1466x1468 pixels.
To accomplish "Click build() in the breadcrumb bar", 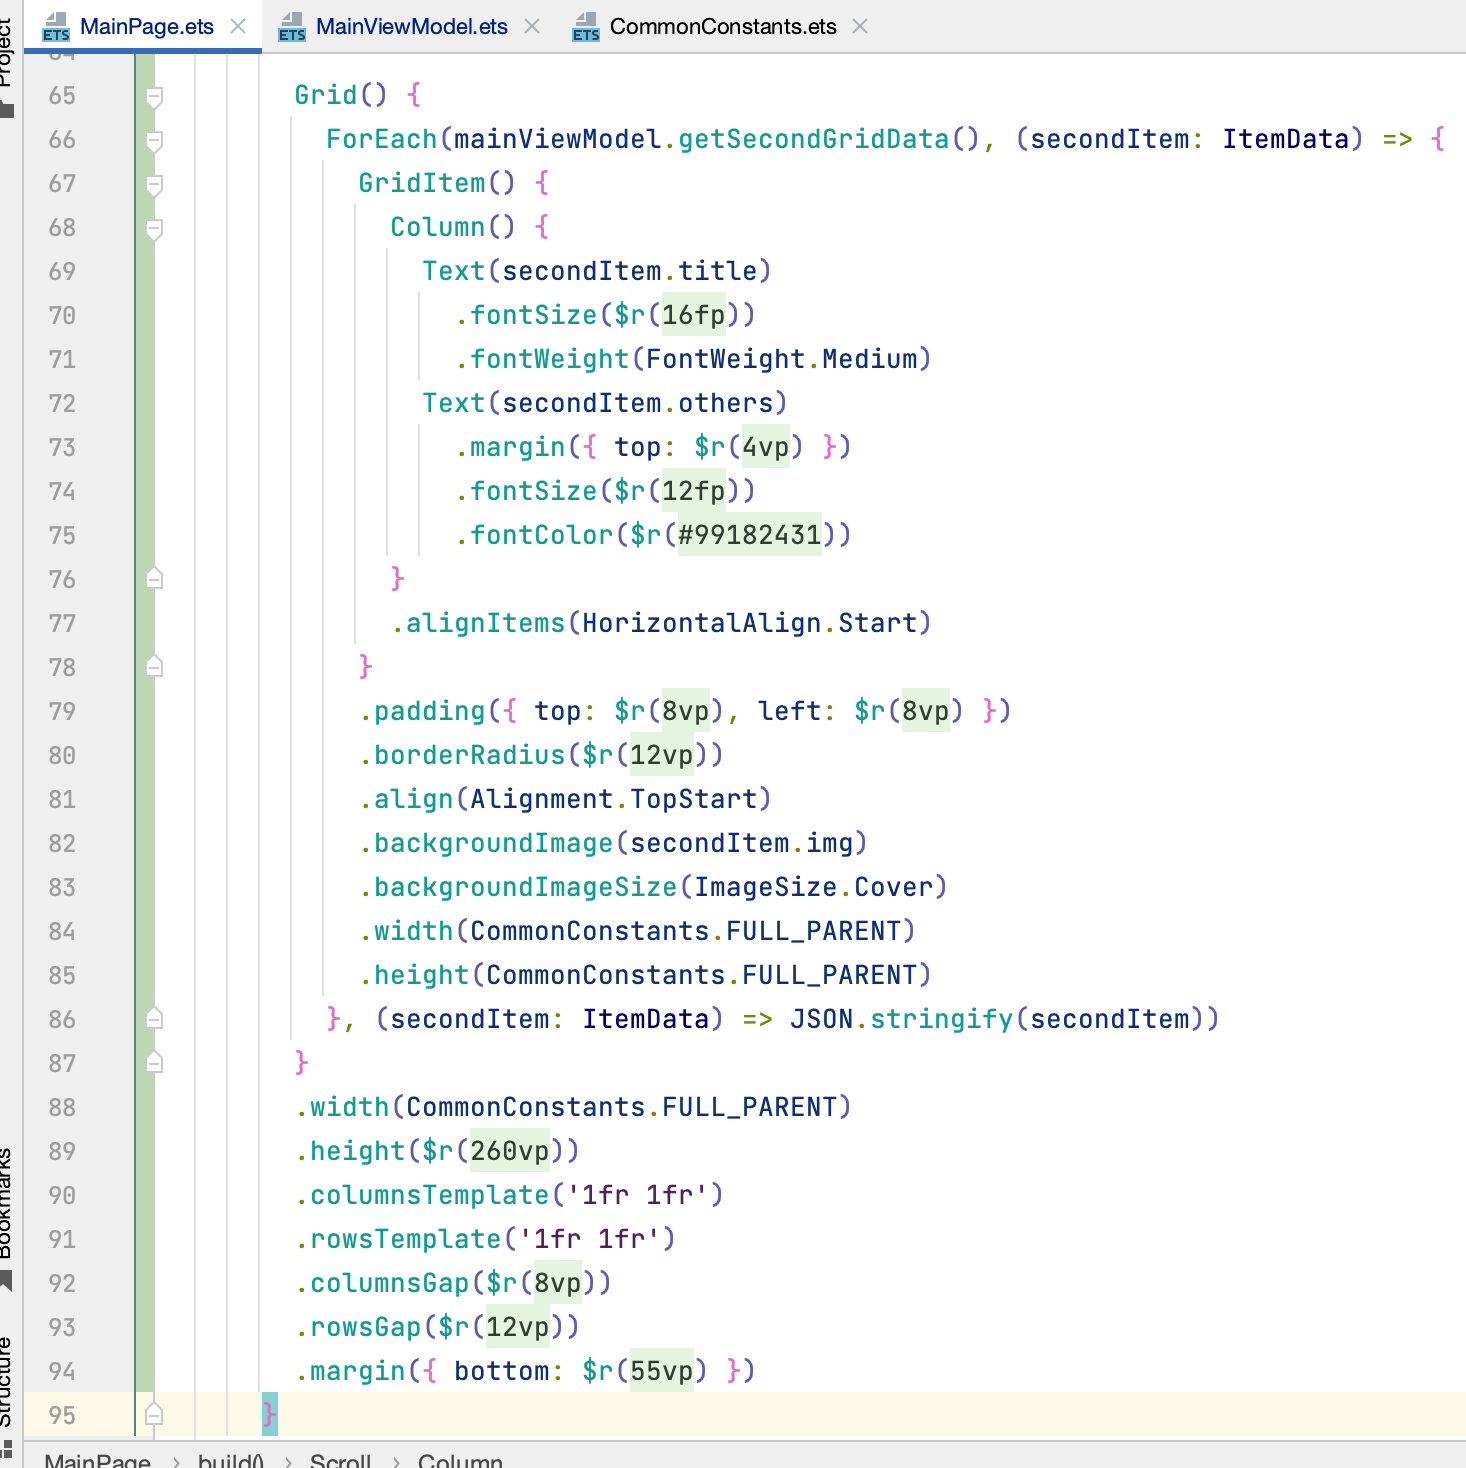I will (231, 1460).
